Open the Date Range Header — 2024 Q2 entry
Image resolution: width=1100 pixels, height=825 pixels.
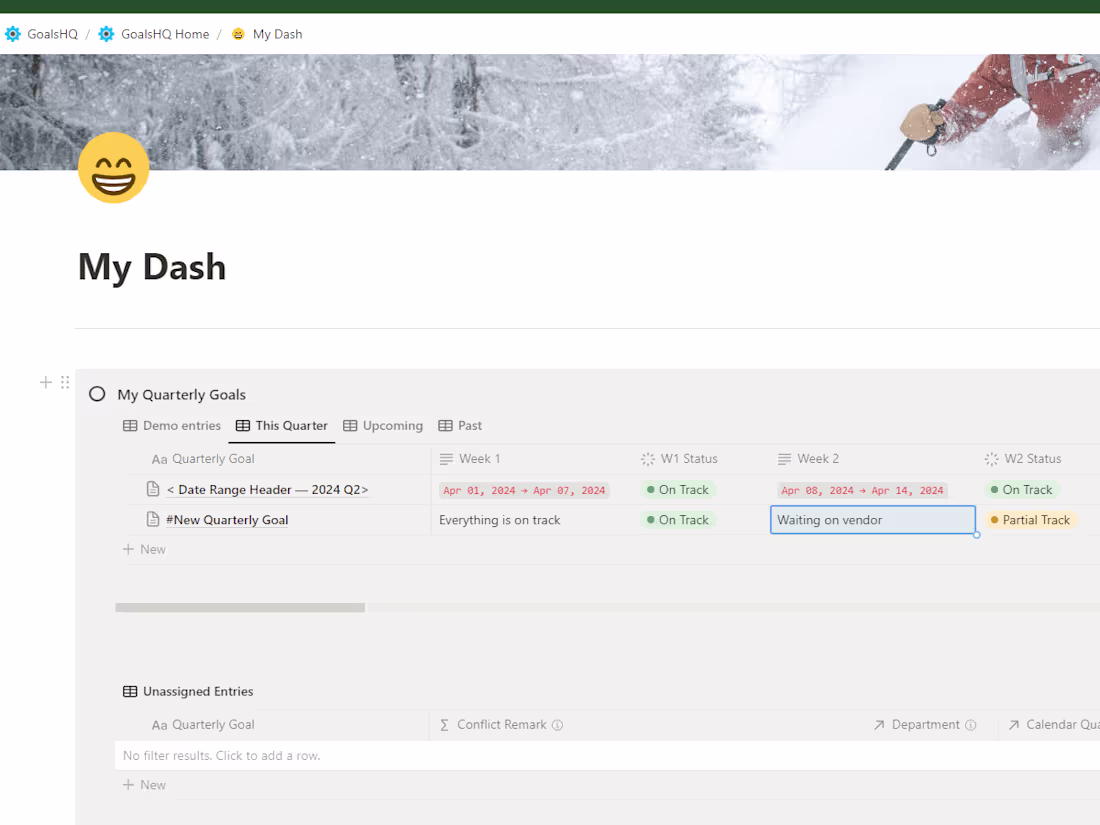click(x=267, y=490)
